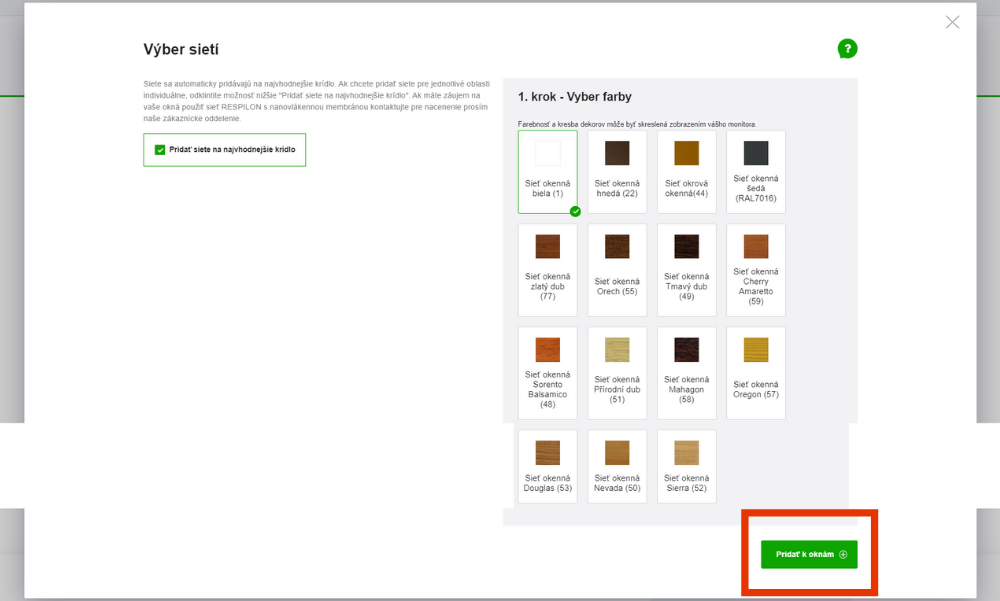Pick the grey 'šedá (RAL7016)' net
Viewport: 1000px width, 601px height.
(x=756, y=171)
